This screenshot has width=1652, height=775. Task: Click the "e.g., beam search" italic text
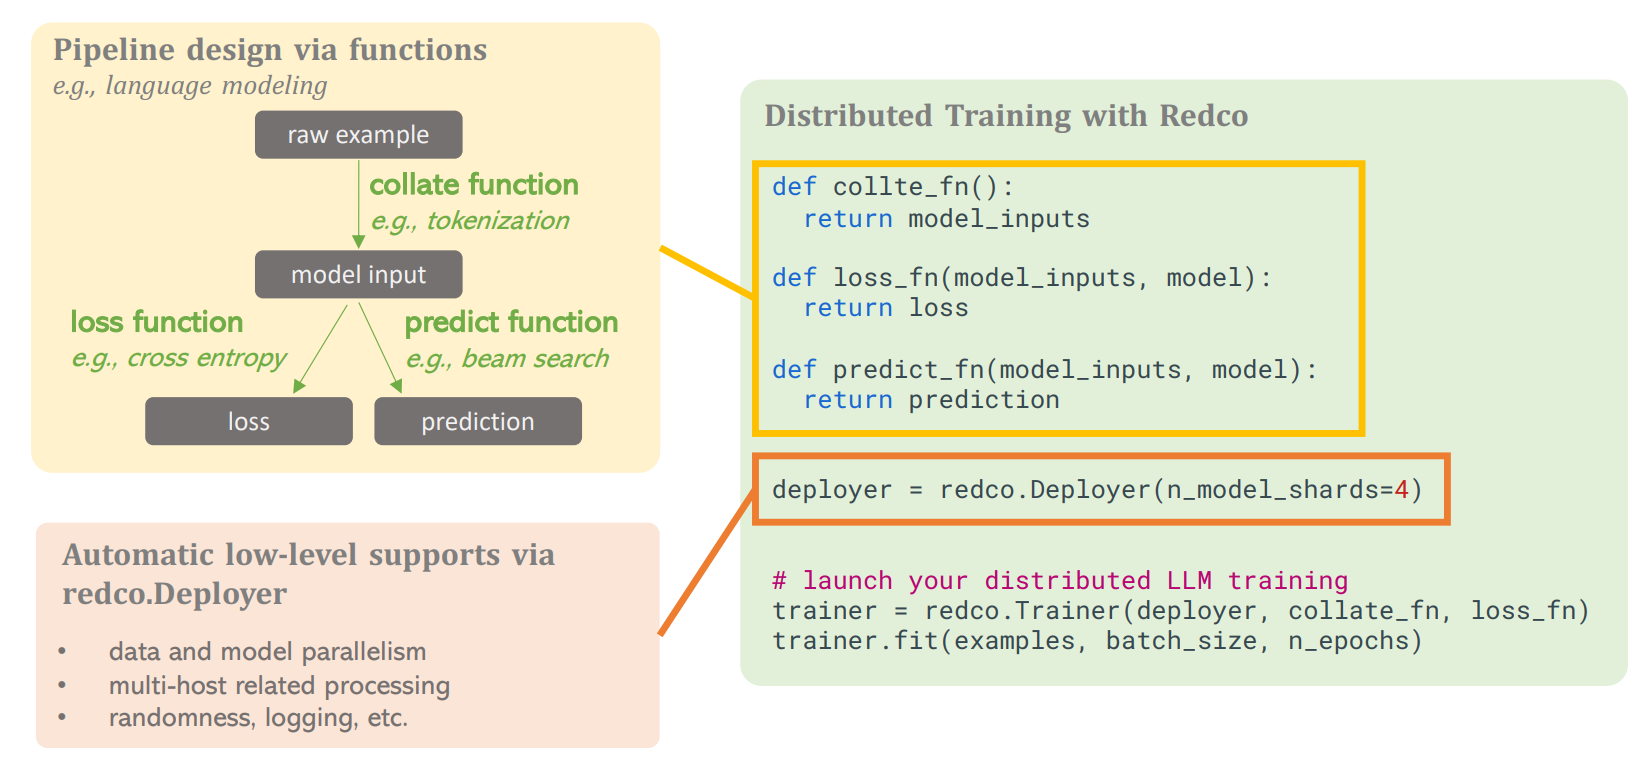click(507, 359)
